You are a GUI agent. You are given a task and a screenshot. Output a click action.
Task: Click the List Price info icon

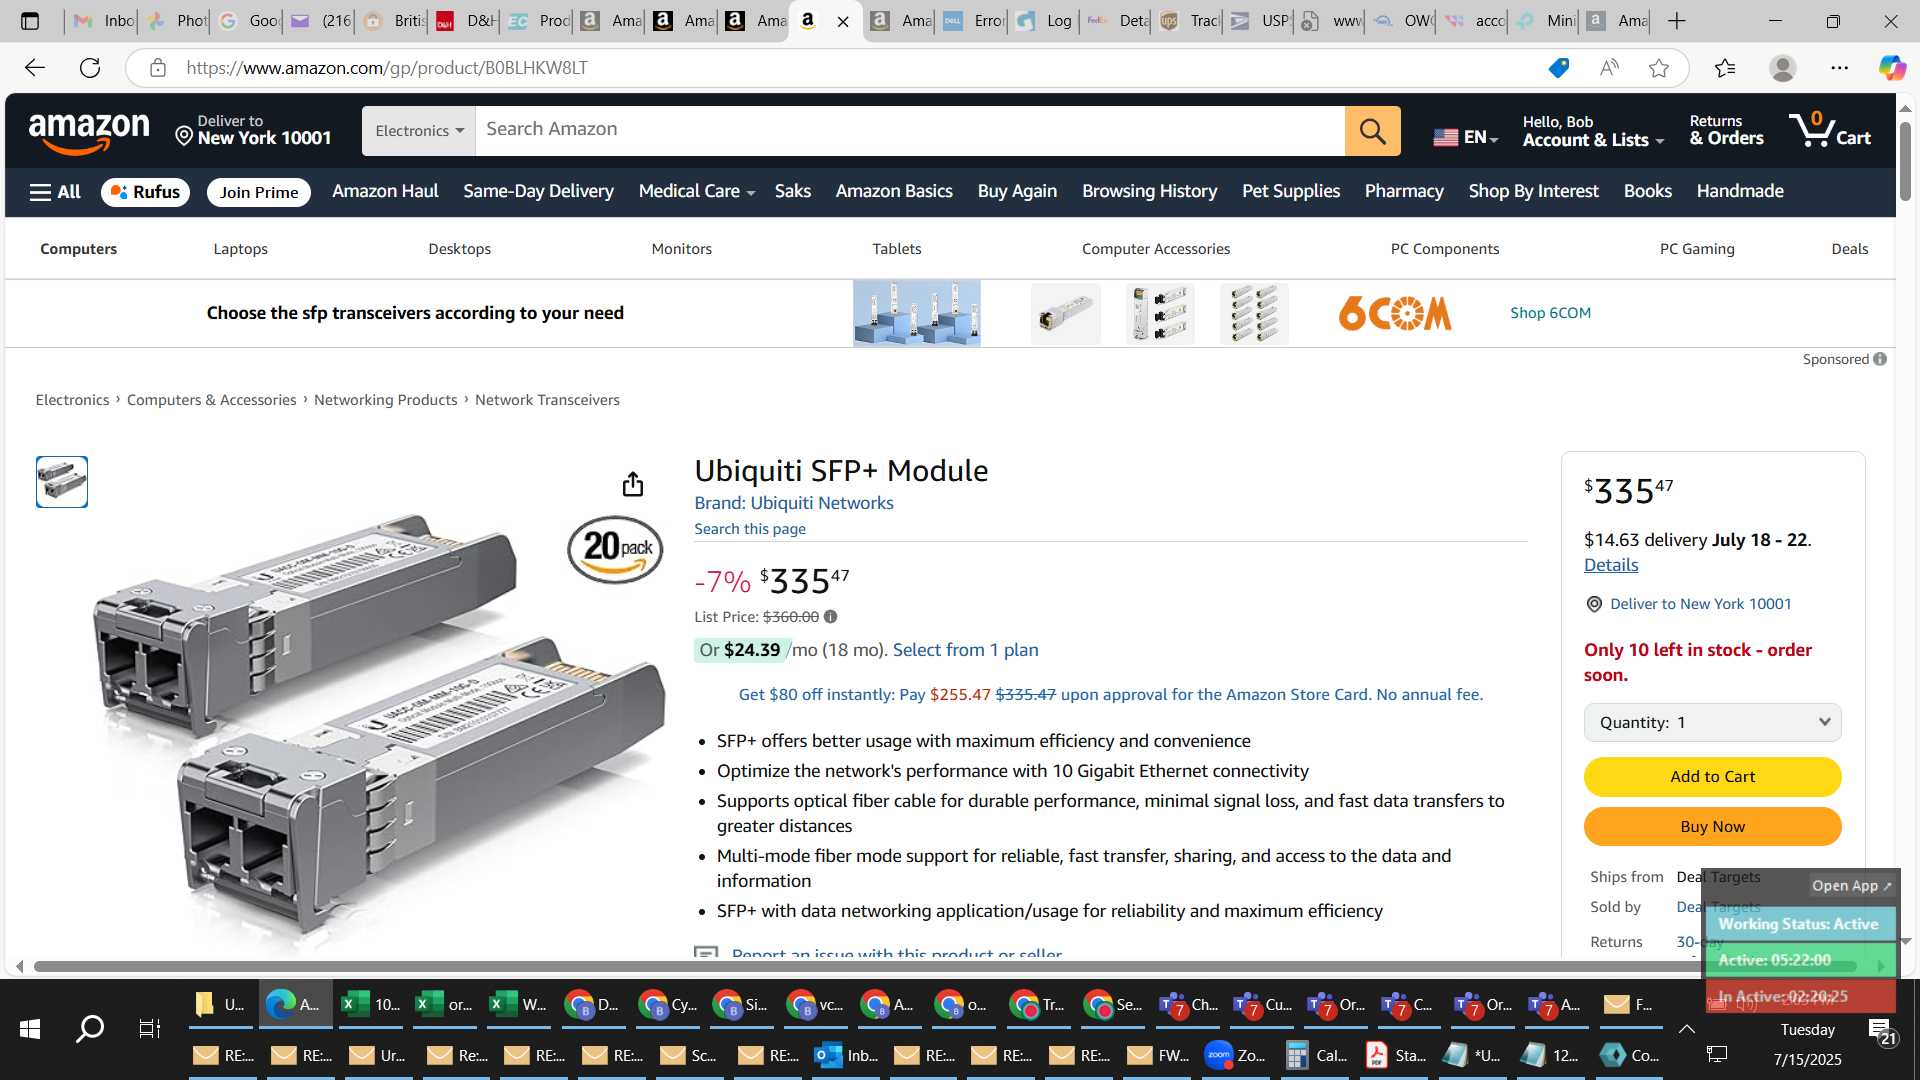tap(830, 617)
